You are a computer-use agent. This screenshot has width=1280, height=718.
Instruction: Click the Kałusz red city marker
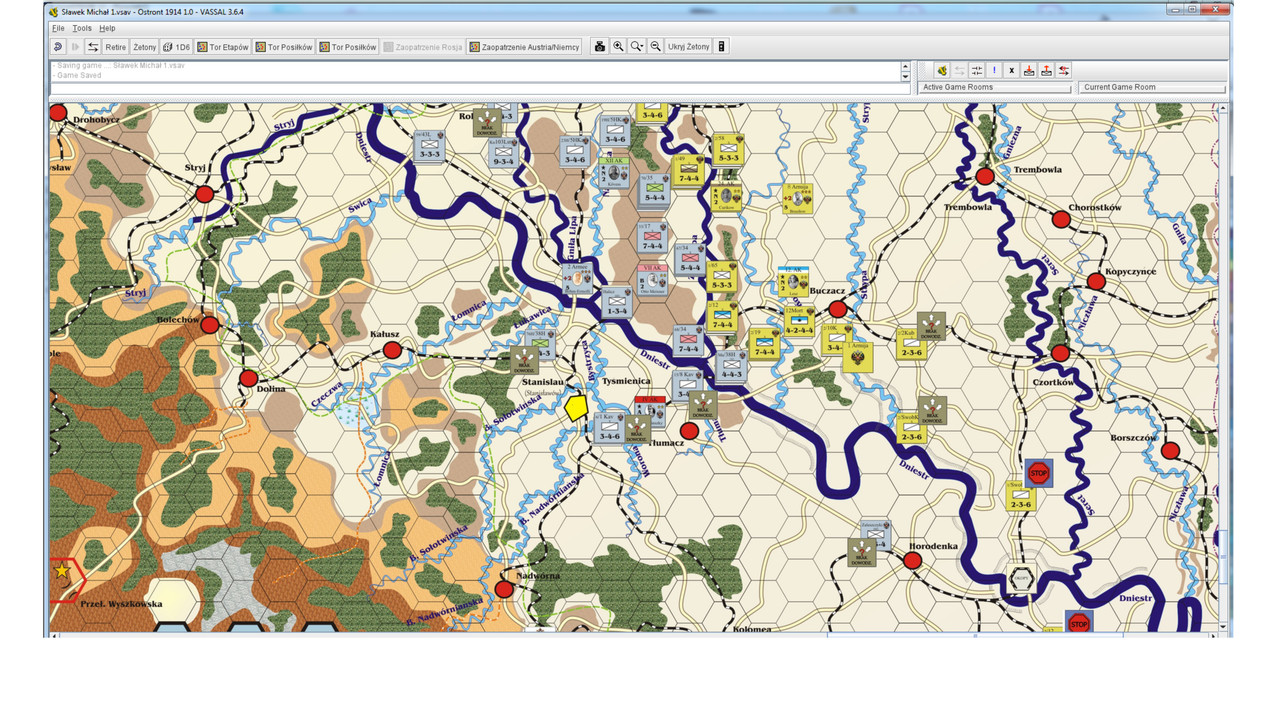click(x=392, y=350)
